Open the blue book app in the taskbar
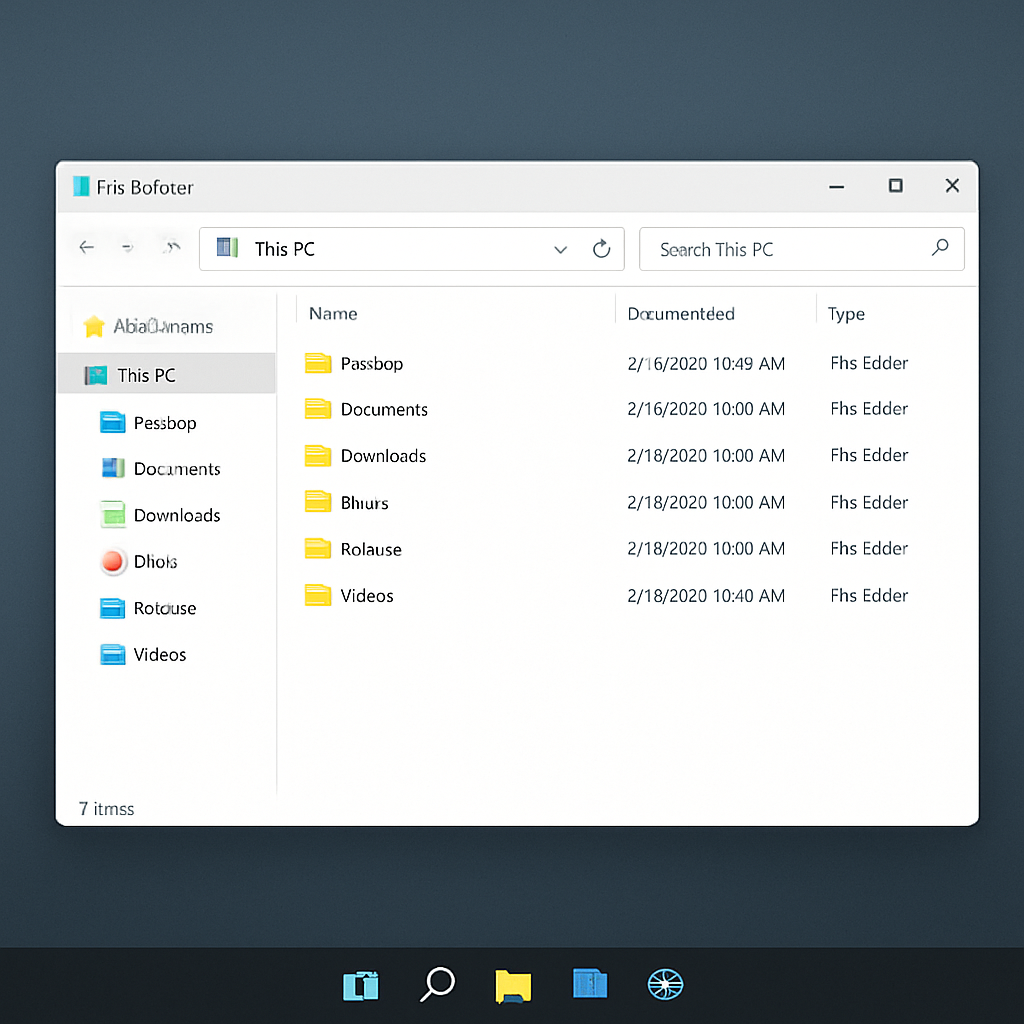This screenshot has width=1024, height=1024. pyautogui.click(x=590, y=983)
